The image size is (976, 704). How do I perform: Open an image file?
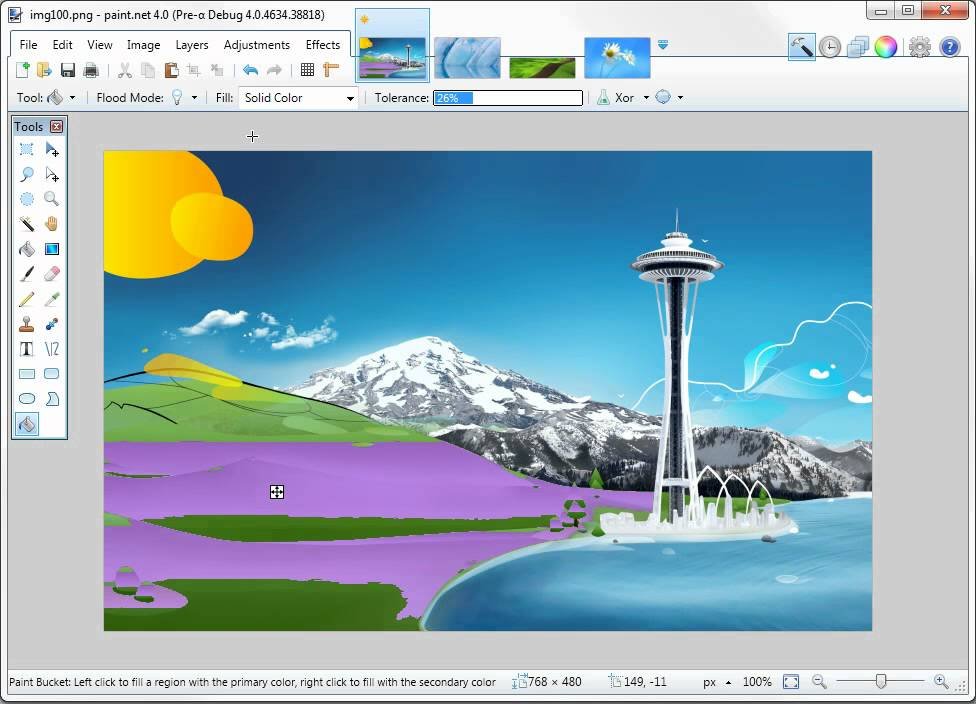coord(44,70)
